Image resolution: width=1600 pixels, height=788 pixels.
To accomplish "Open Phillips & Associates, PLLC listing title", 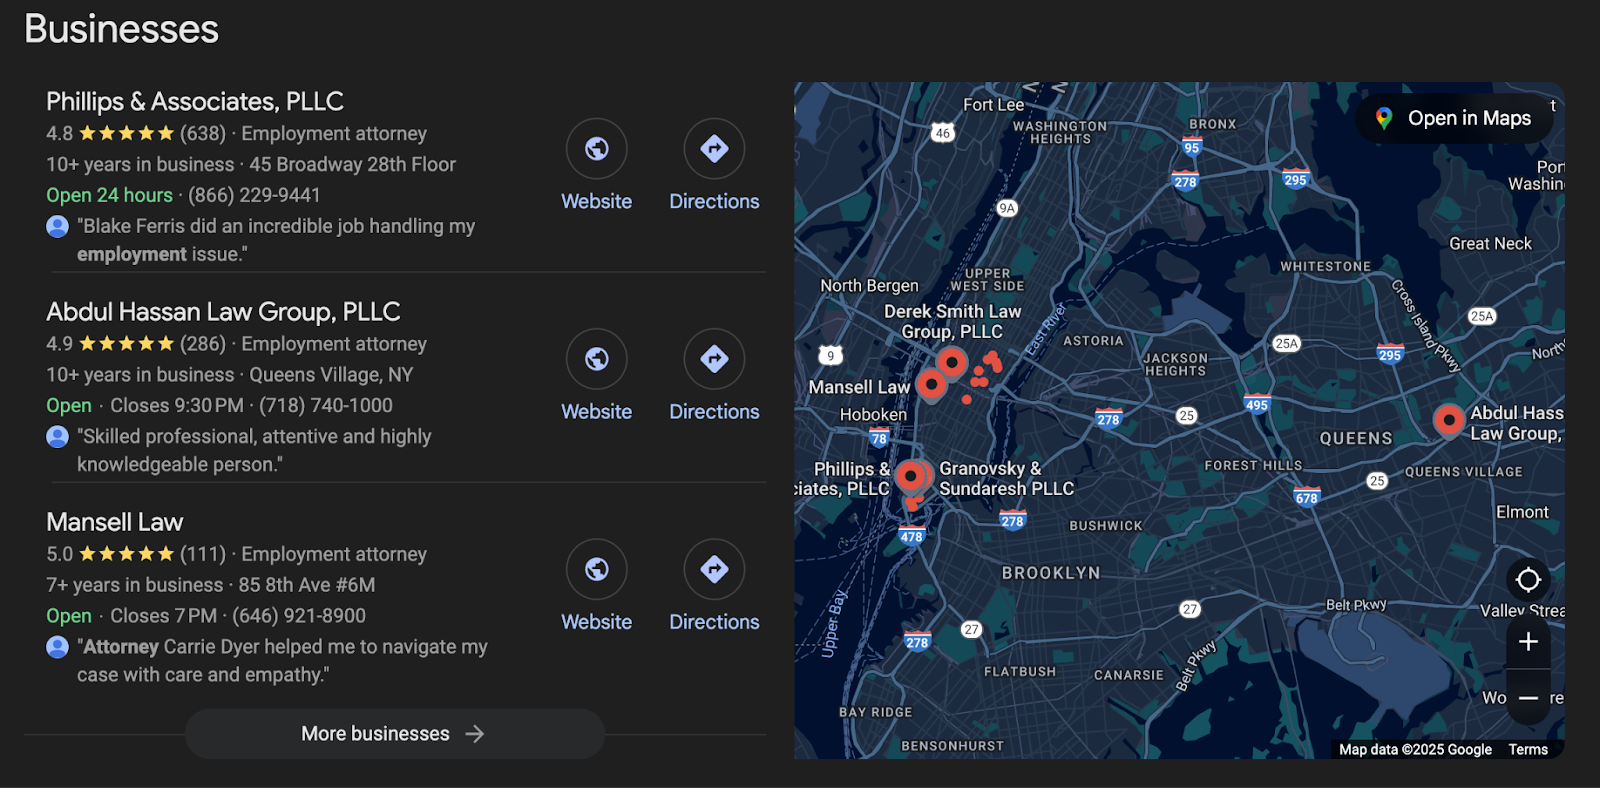I will (195, 102).
